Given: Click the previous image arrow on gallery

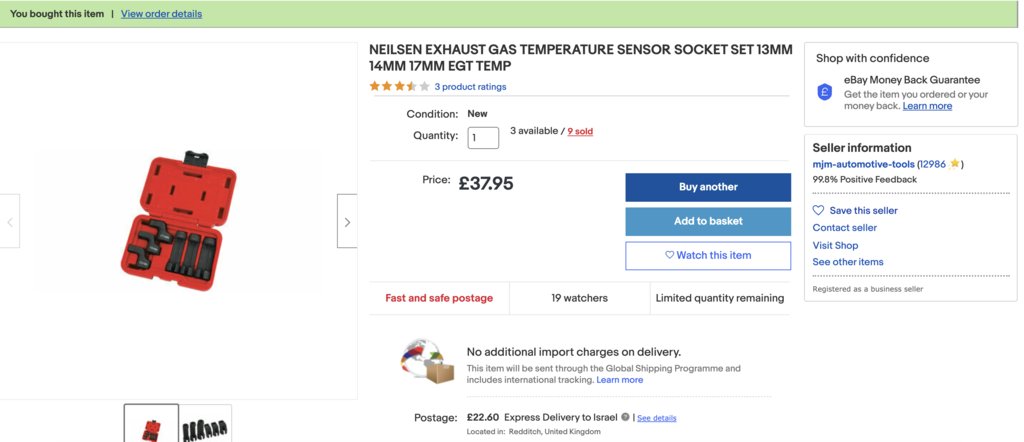Looking at the screenshot, I should pos(10,221).
